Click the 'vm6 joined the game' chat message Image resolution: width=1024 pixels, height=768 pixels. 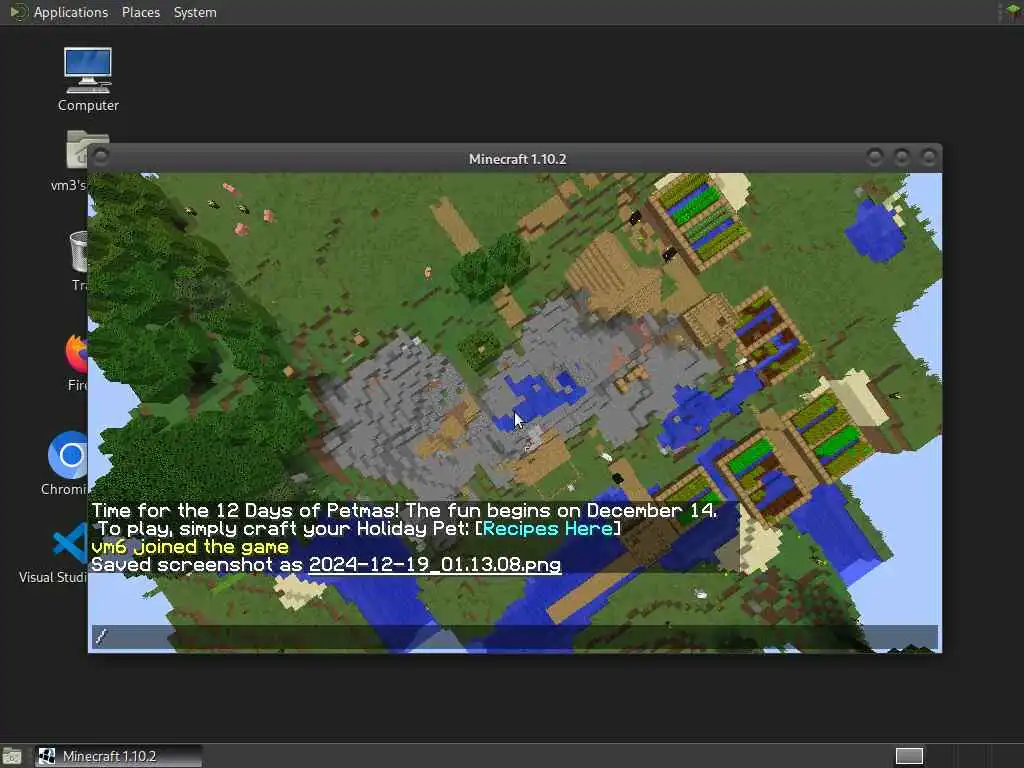(x=189, y=547)
